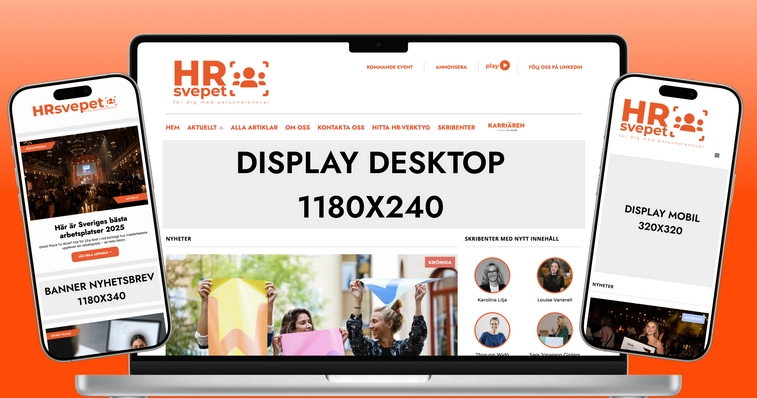Open the HEM menu item
The height and width of the screenshot is (398, 757).
pyautogui.click(x=172, y=128)
